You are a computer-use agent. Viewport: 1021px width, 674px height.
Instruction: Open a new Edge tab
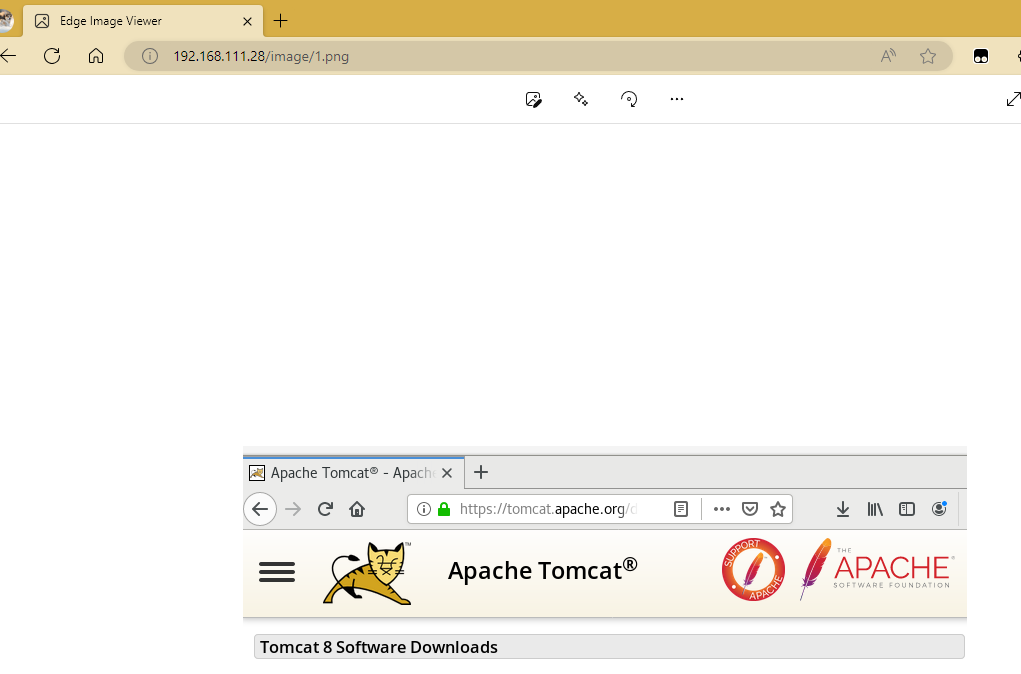pos(281,21)
